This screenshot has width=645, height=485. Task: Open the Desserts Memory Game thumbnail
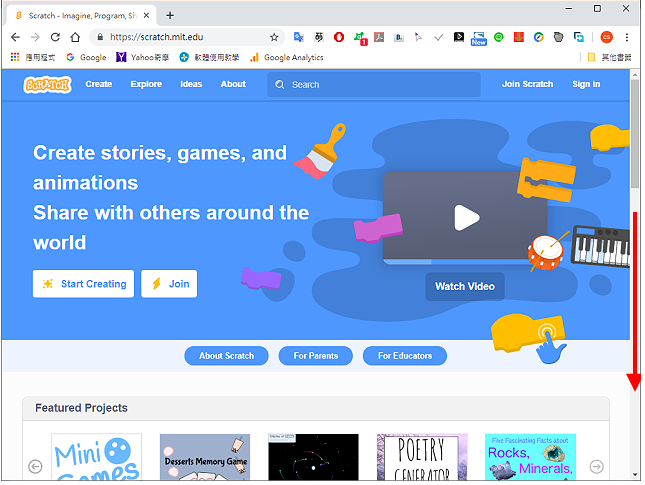205,457
